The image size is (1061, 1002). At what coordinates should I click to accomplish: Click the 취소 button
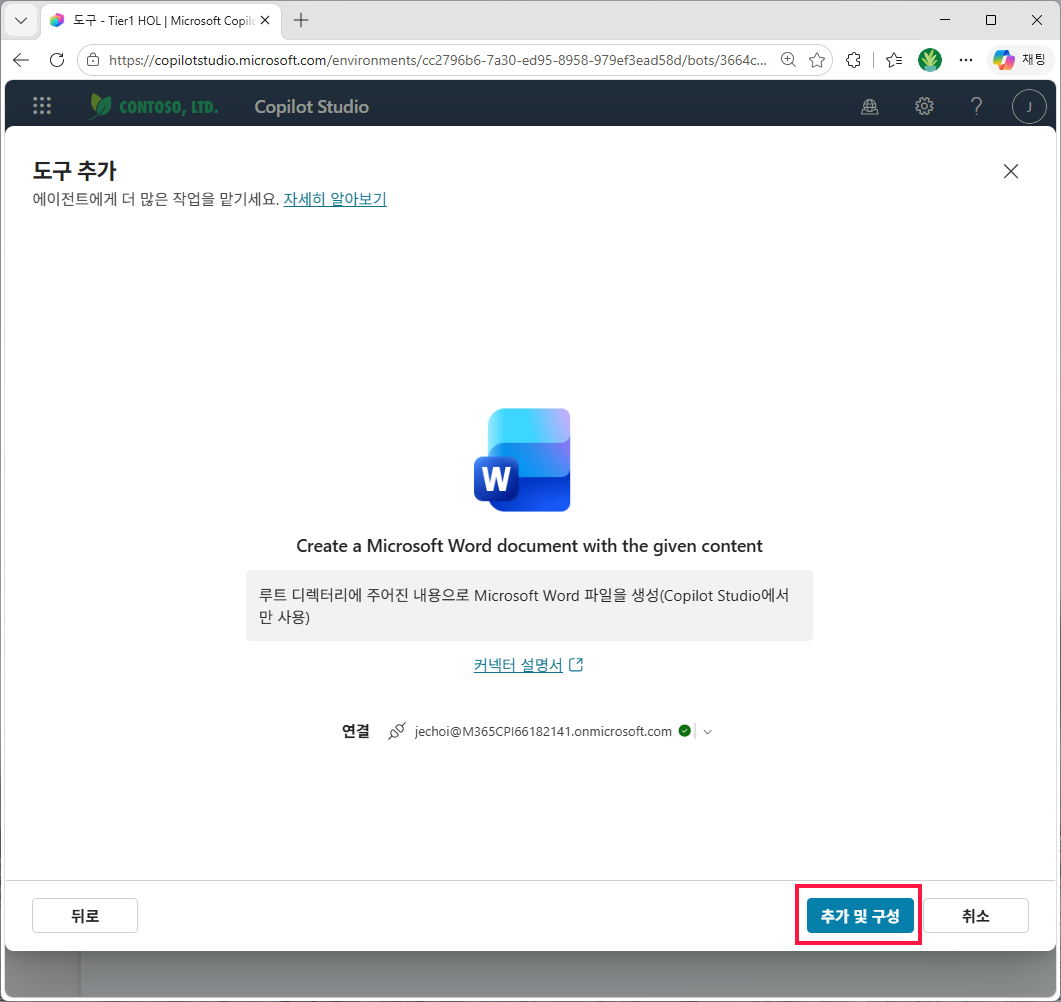click(x=976, y=915)
